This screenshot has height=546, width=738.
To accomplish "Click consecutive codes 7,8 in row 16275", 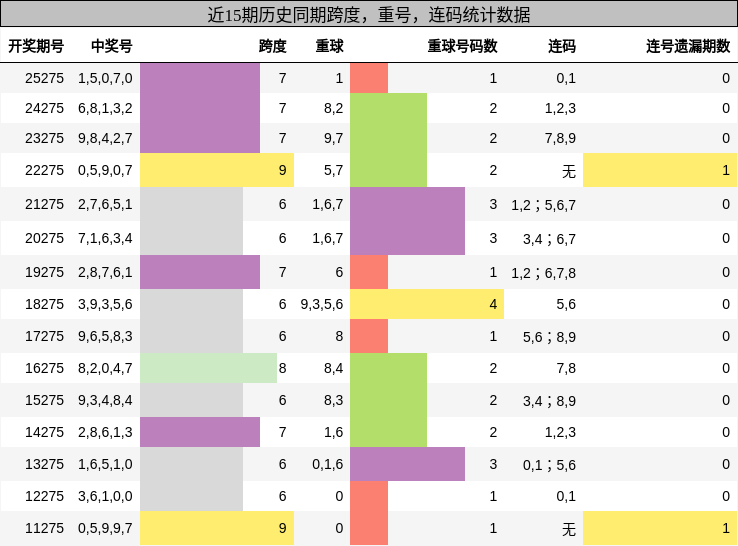I will point(566,368).
